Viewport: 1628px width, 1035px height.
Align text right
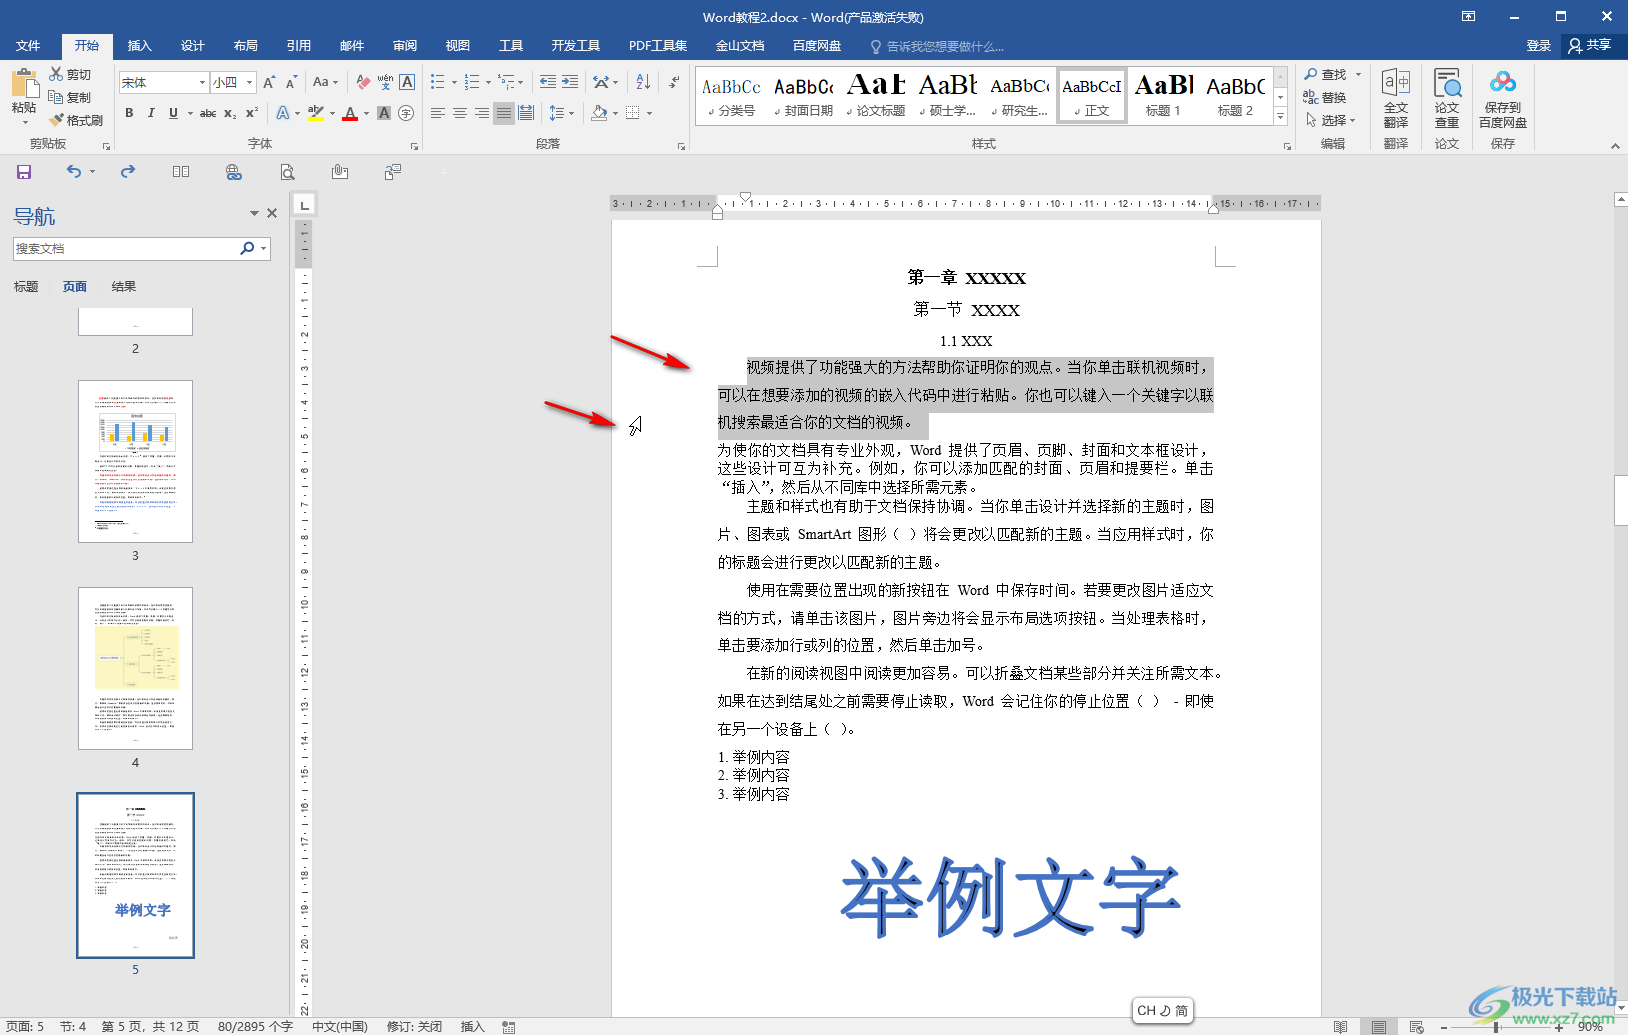coord(482,113)
